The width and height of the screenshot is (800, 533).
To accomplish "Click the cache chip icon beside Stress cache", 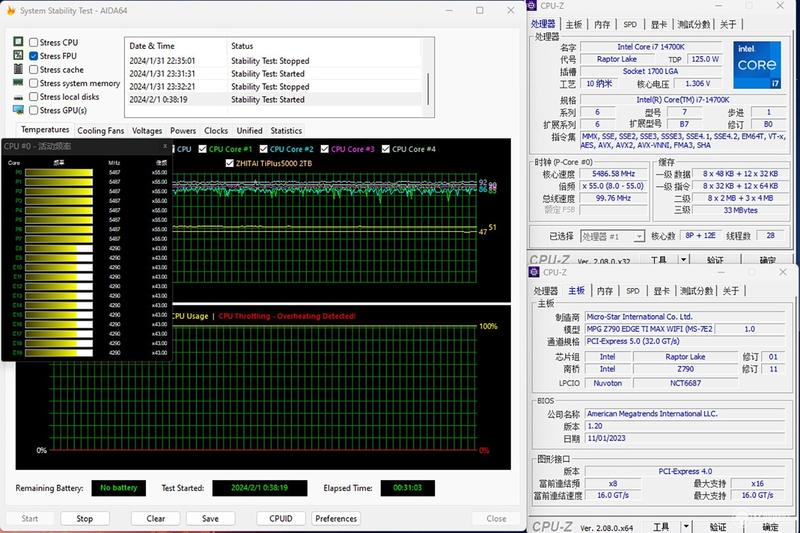I will pyautogui.click(x=18, y=69).
